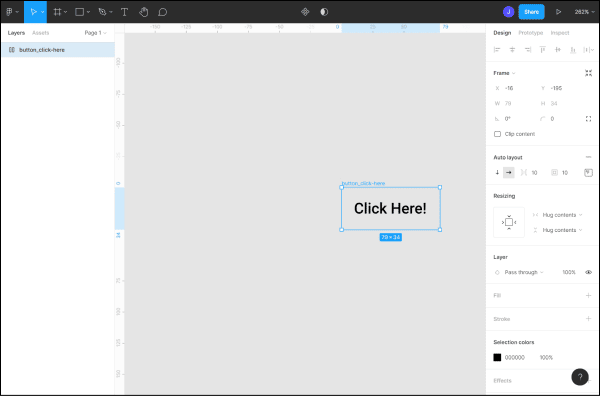Click the rotation angle field

514,119
